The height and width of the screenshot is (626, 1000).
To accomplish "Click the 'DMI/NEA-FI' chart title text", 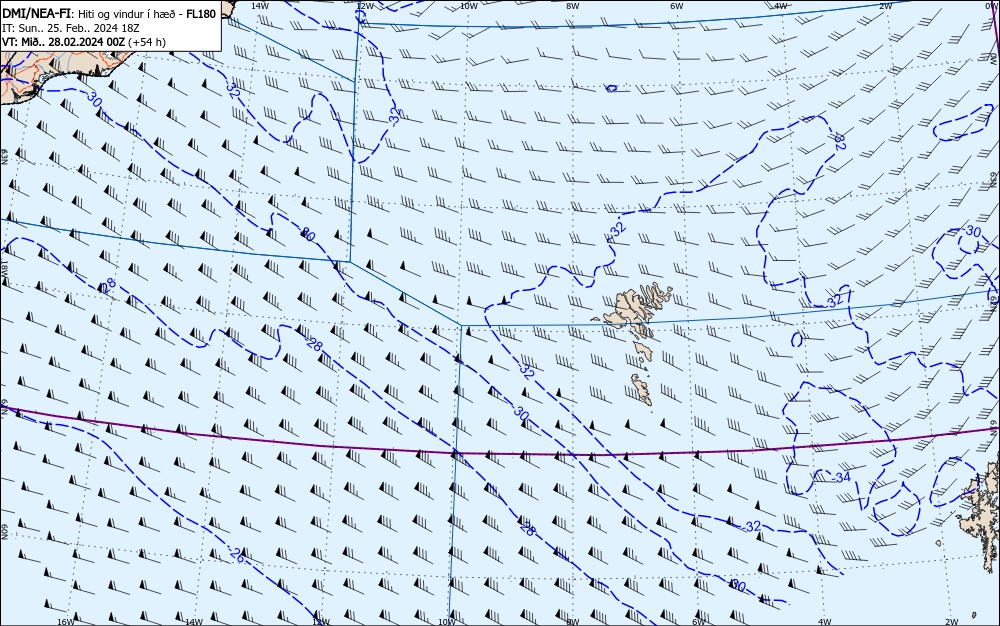I will pyautogui.click(x=38, y=14).
